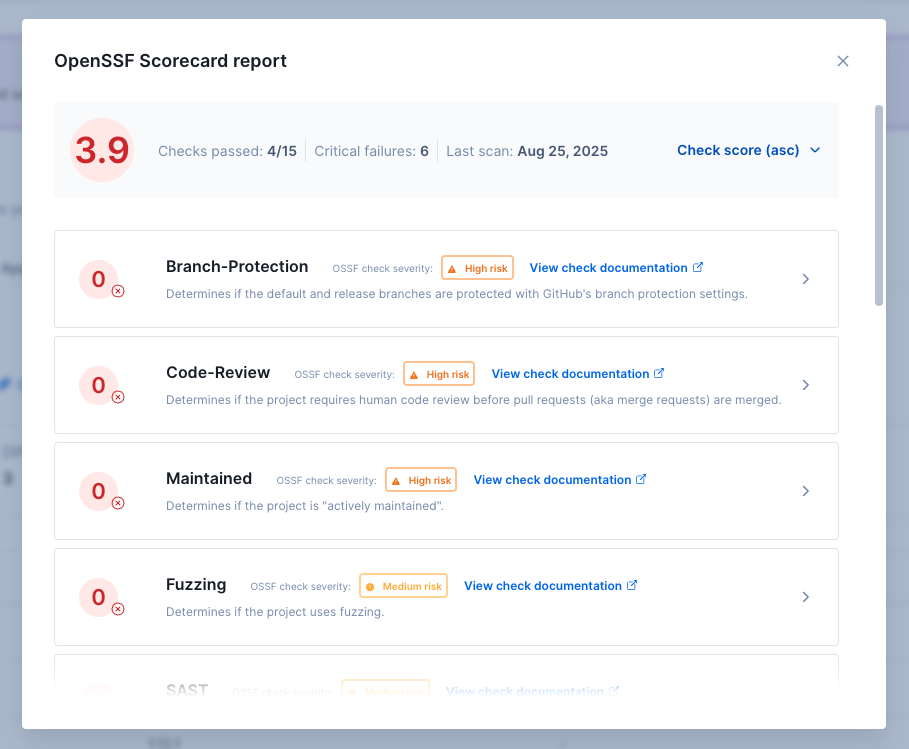
Task: Expand the Code-Review check details chevron
Action: (806, 385)
